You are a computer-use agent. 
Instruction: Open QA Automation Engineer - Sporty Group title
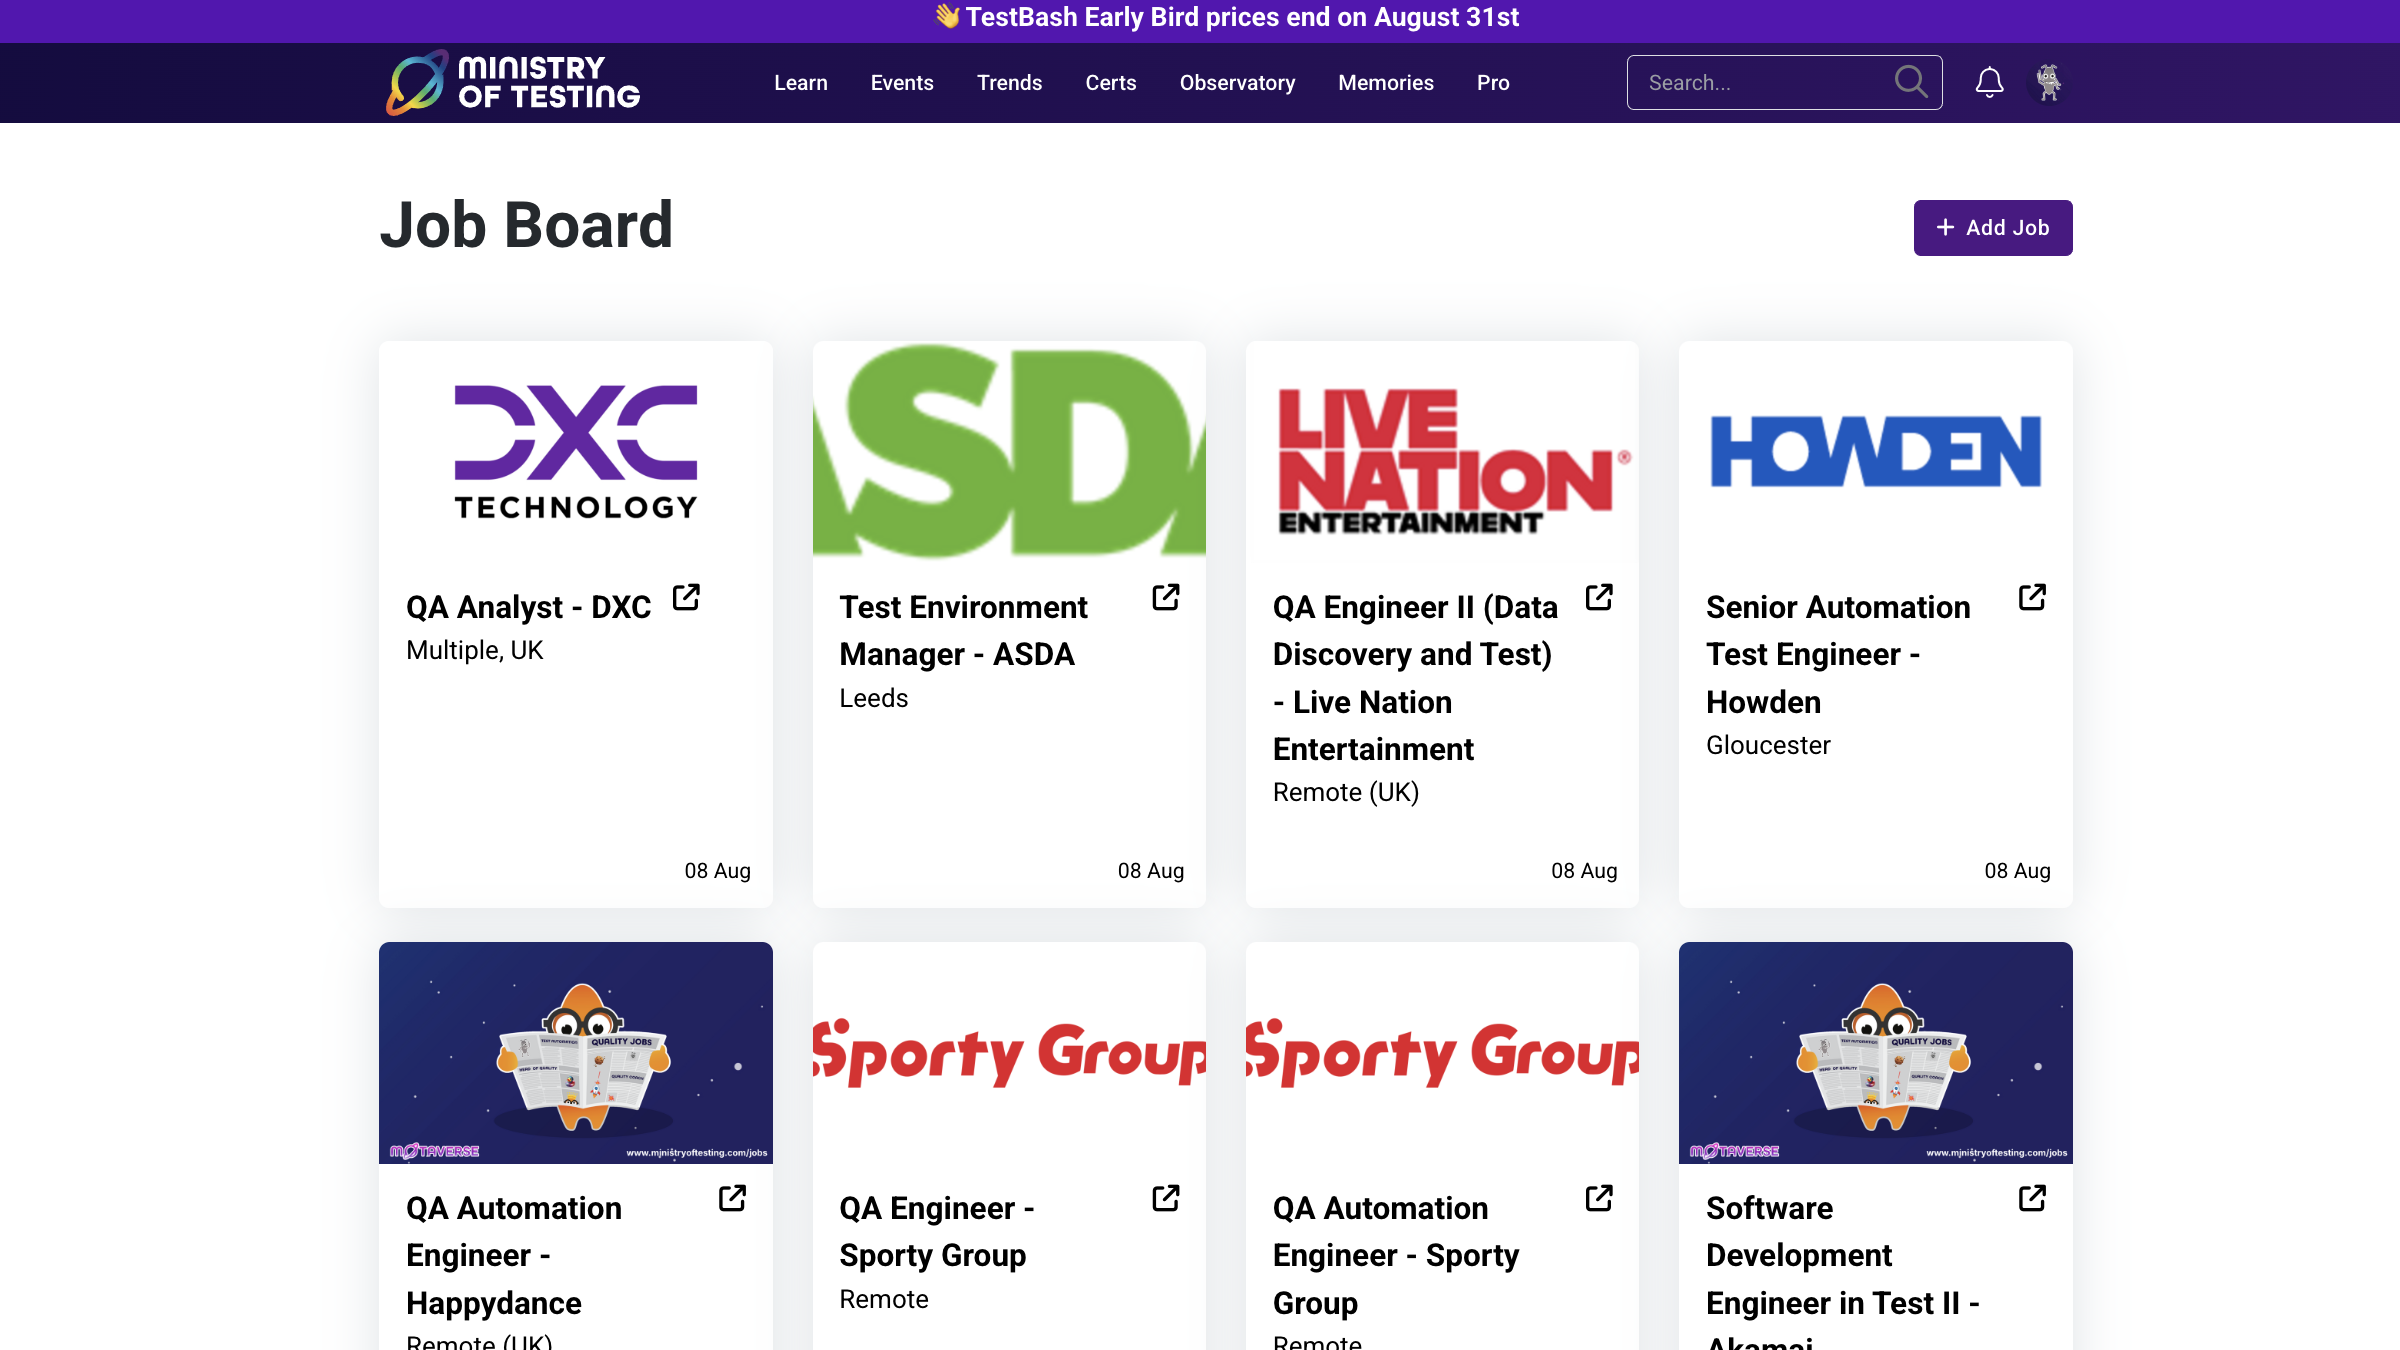[1396, 1255]
